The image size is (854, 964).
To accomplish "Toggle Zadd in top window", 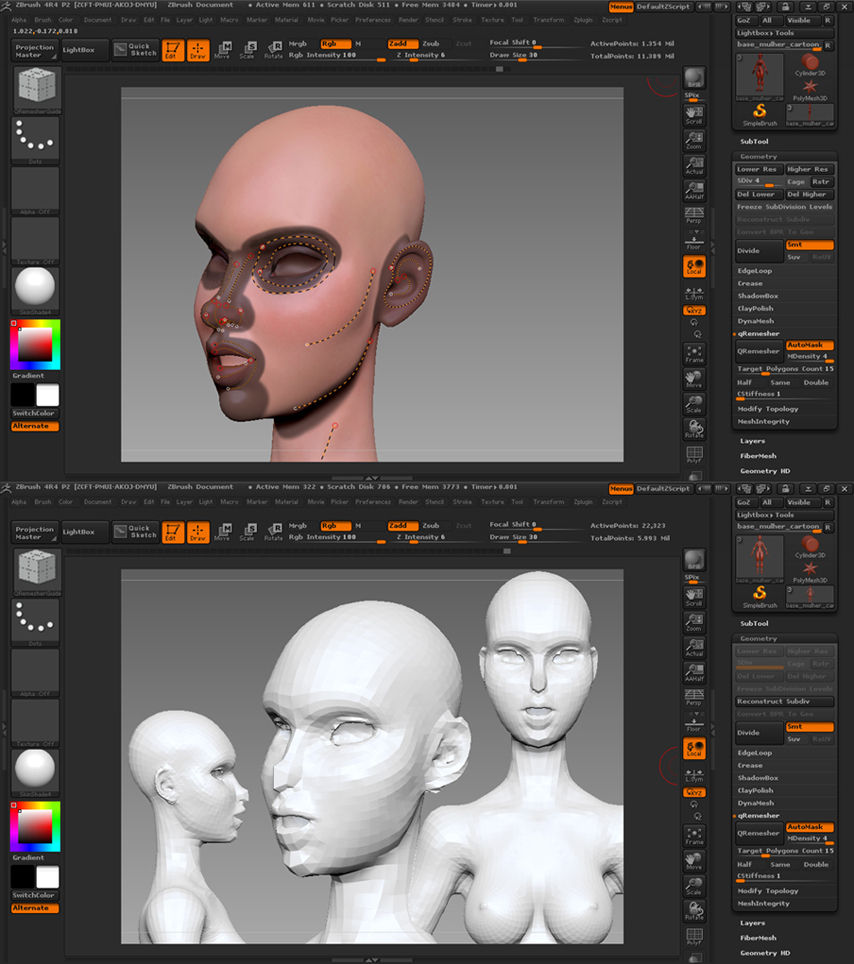I will point(403,44).
